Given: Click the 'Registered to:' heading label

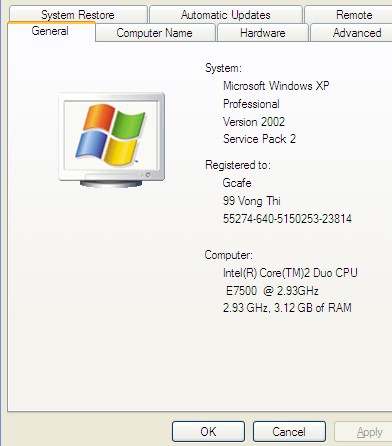Looking at the screenshot, I should [x=238, y=165].
